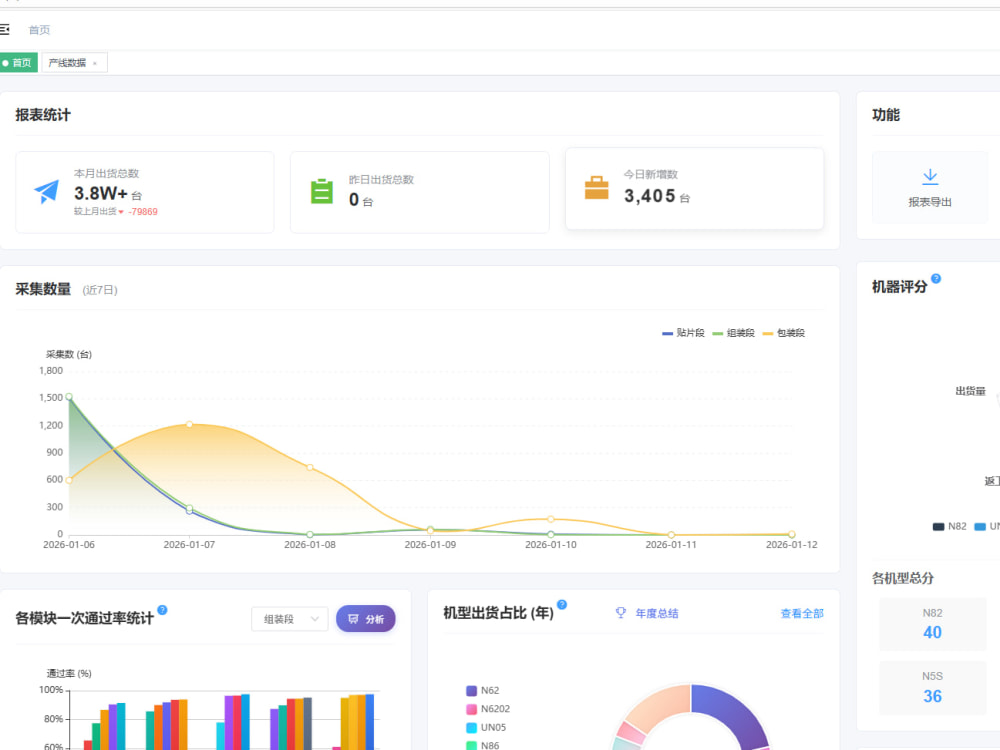Screen dimensions: 1000x750
Task: Click the 各机型总分 heading
Action: click(x=902, y=578)
